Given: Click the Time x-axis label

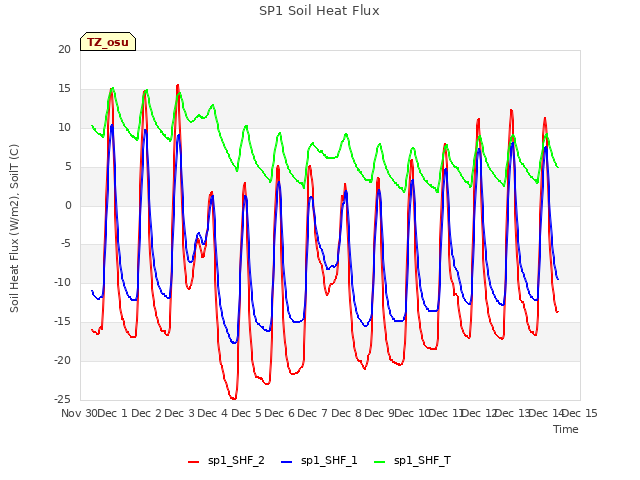Looking at the screenshot, I should coord(566,429).
